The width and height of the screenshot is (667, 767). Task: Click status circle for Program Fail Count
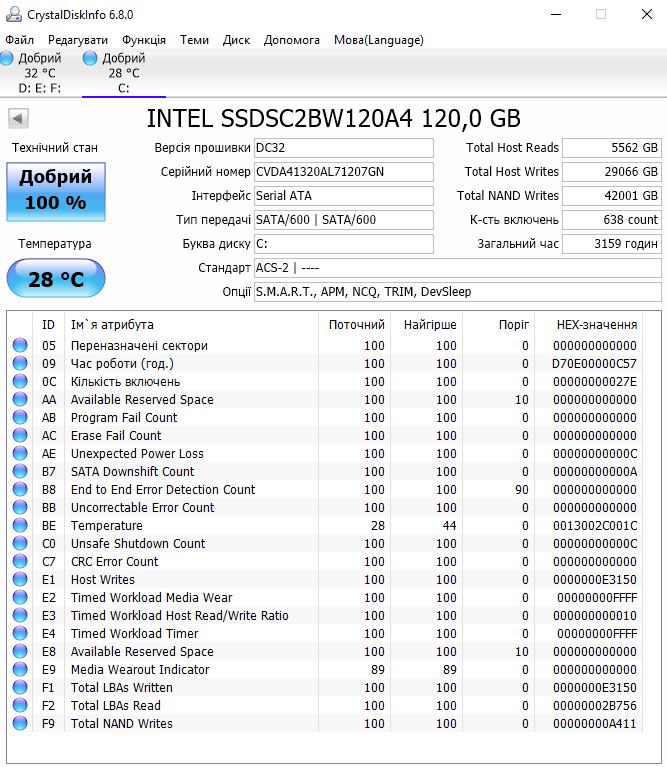[x=20, y=417]
